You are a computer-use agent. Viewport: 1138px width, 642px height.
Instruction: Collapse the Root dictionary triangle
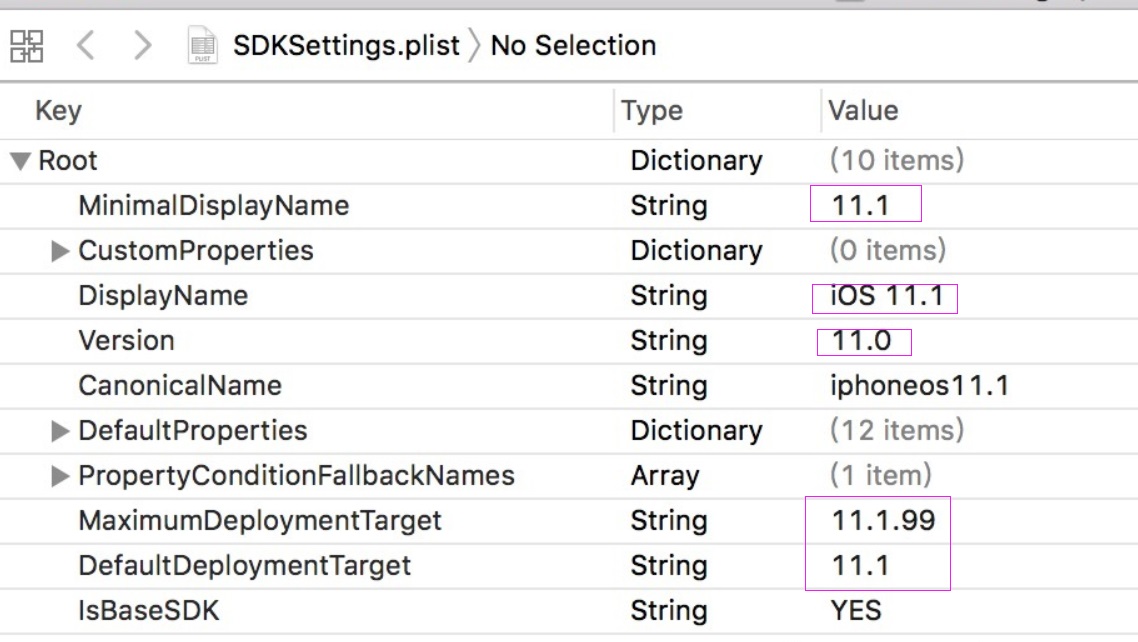[20, 161]
